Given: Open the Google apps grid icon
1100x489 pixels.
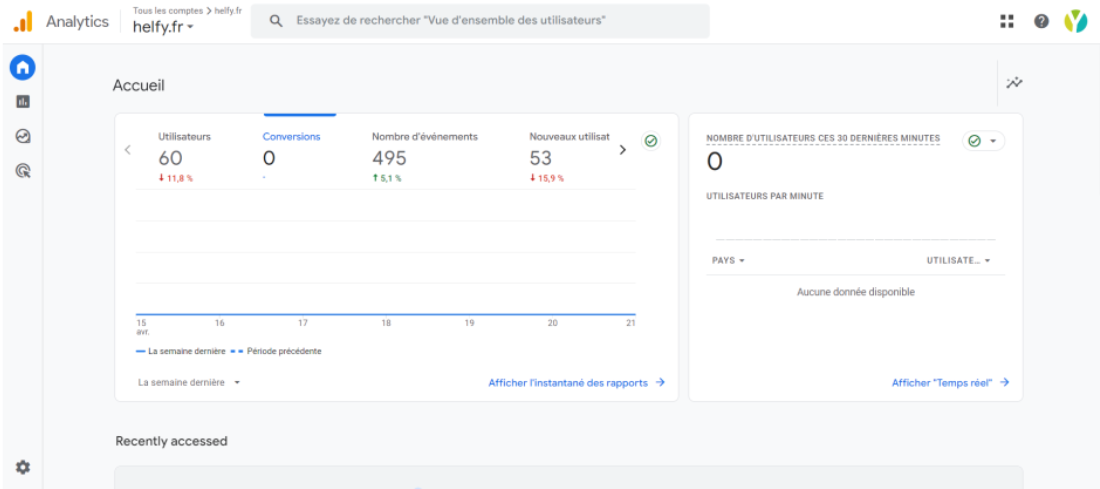Looking at the screenshot, I should [x=1007, y=21].
